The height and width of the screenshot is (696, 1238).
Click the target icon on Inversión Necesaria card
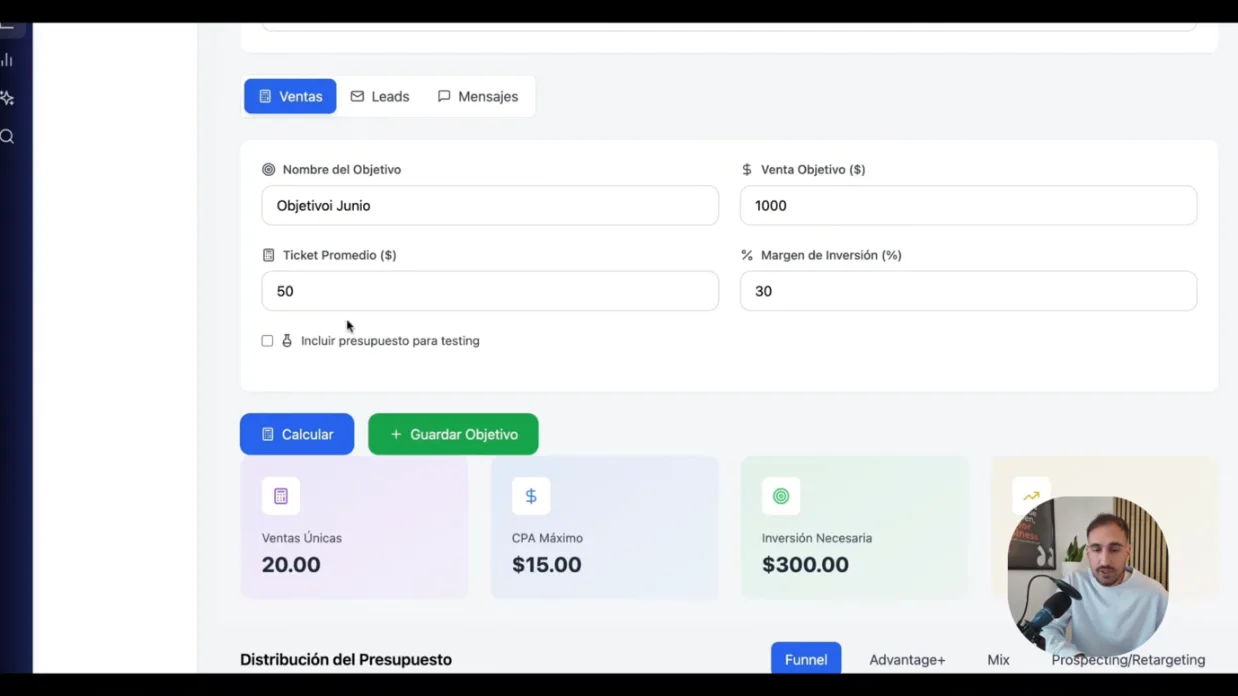click(781, 496)
